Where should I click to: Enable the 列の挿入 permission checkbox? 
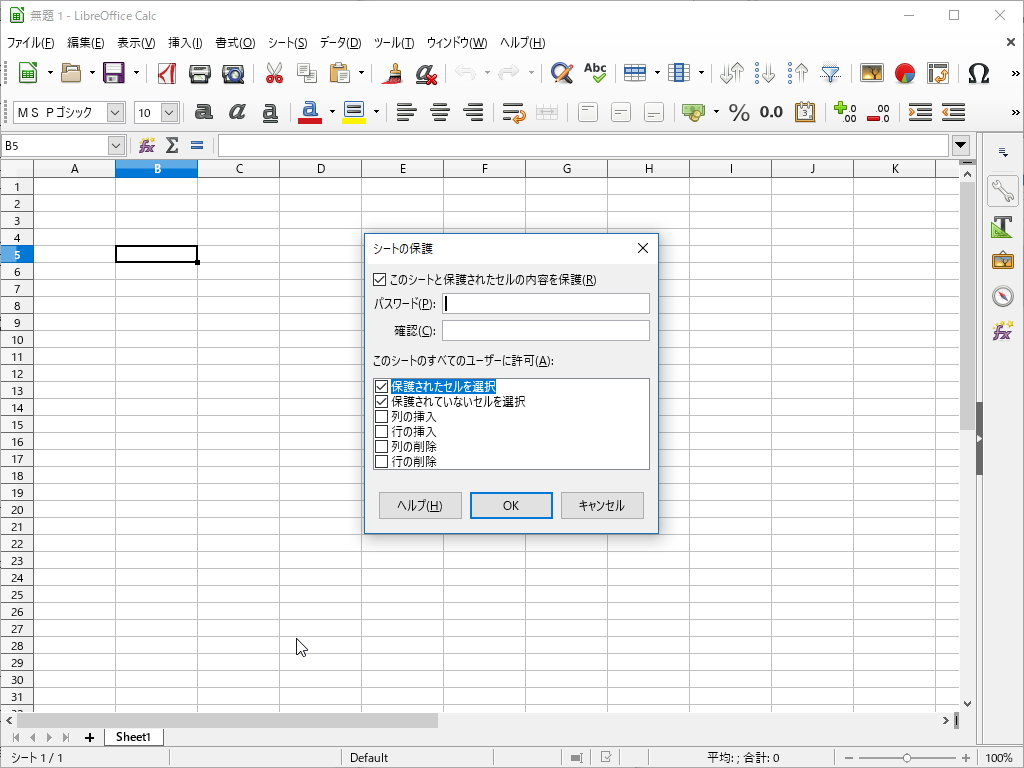point(381,416)
